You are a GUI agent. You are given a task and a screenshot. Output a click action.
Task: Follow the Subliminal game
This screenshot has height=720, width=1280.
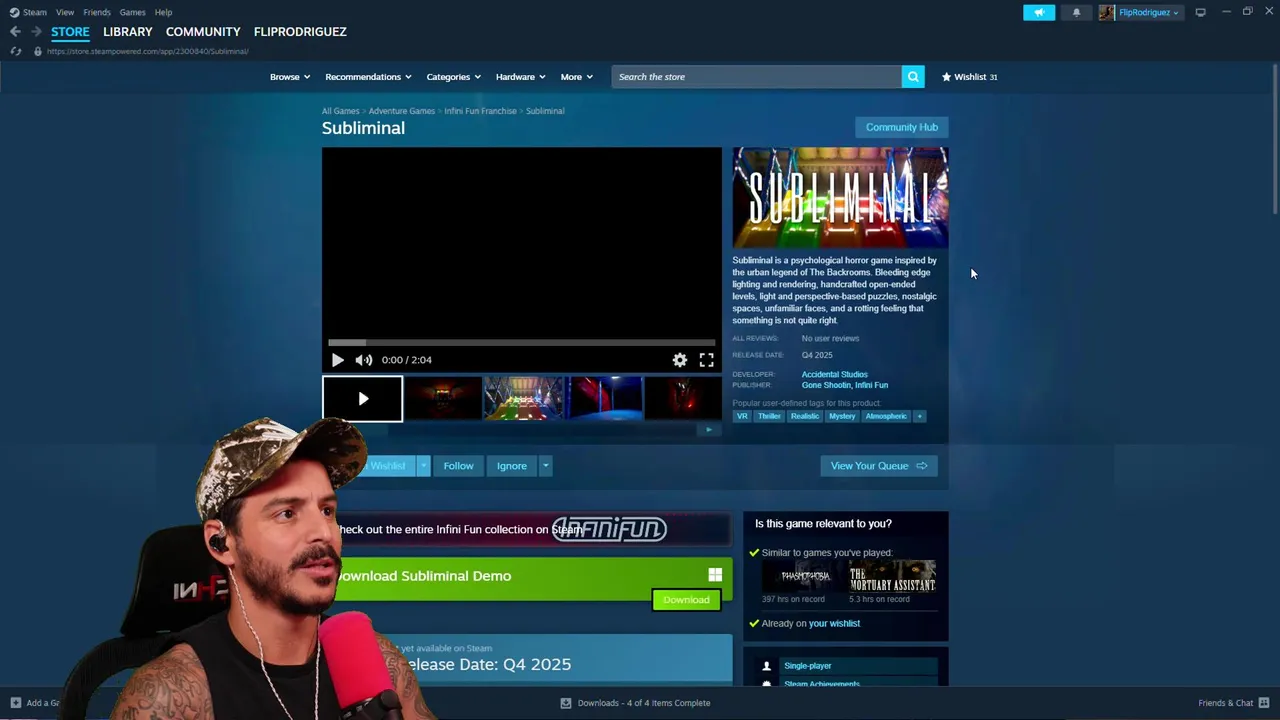(x=458, y=466)
